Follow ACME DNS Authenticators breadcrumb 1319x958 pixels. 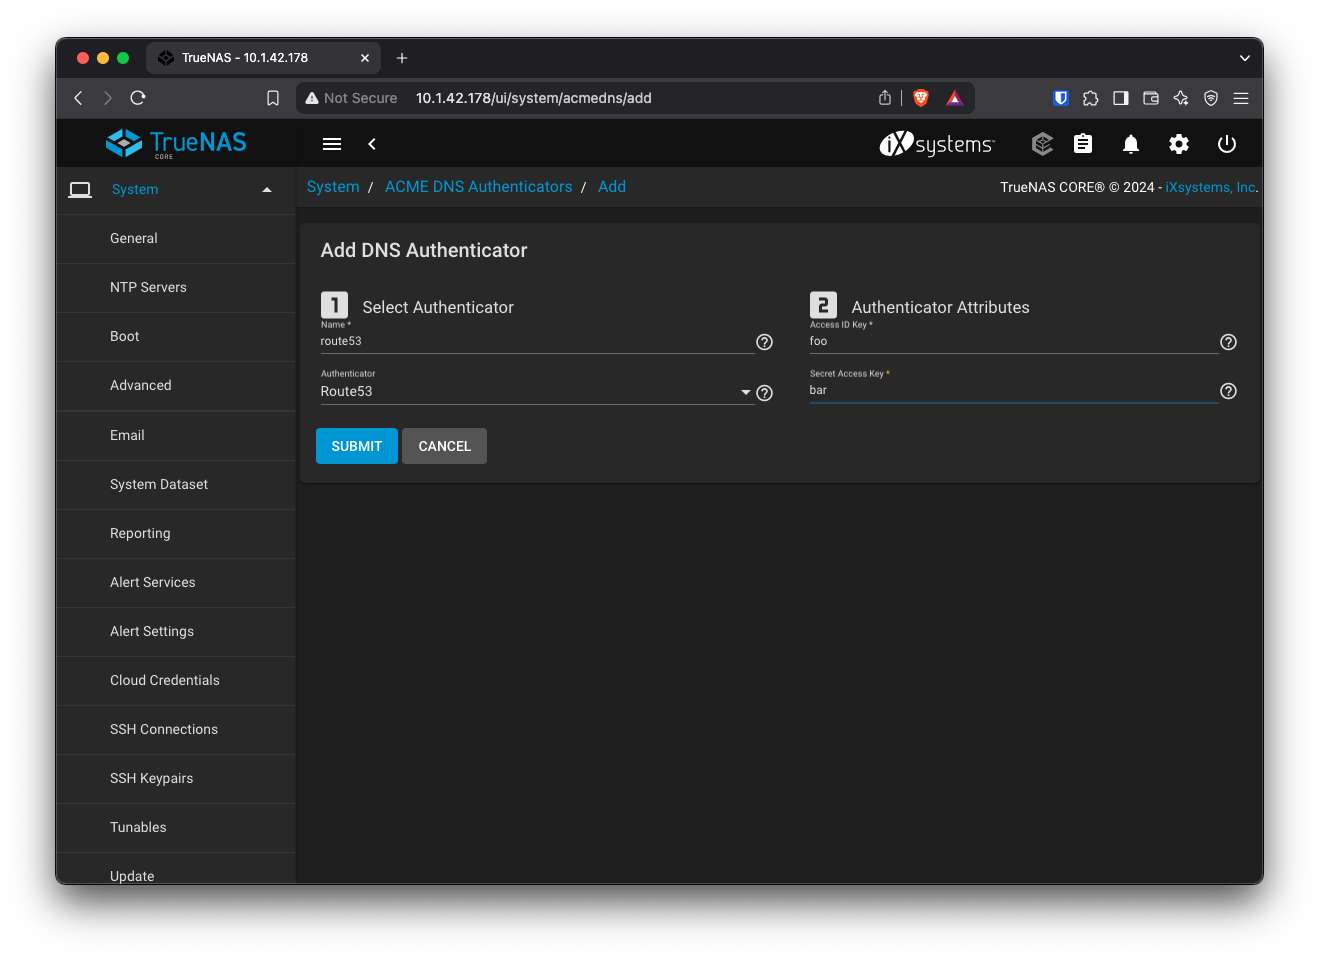(479, 187)
